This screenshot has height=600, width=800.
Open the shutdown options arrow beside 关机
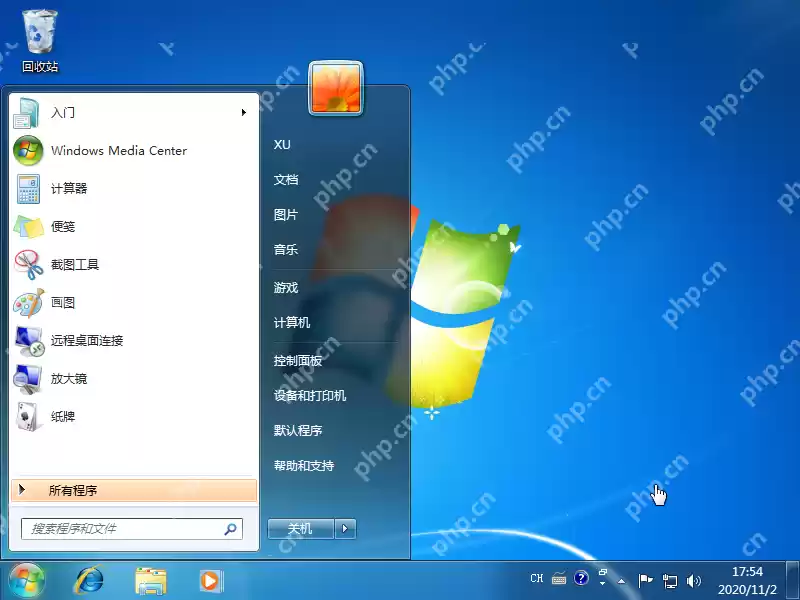342,528
